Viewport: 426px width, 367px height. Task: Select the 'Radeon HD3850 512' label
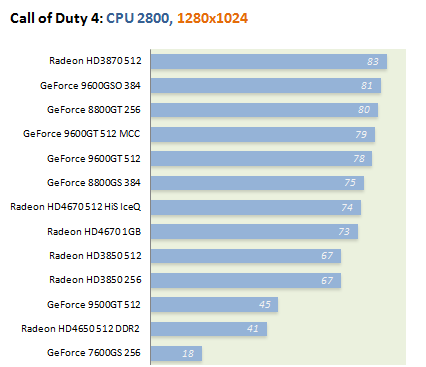pyautogui.click(x=95, y=256)
